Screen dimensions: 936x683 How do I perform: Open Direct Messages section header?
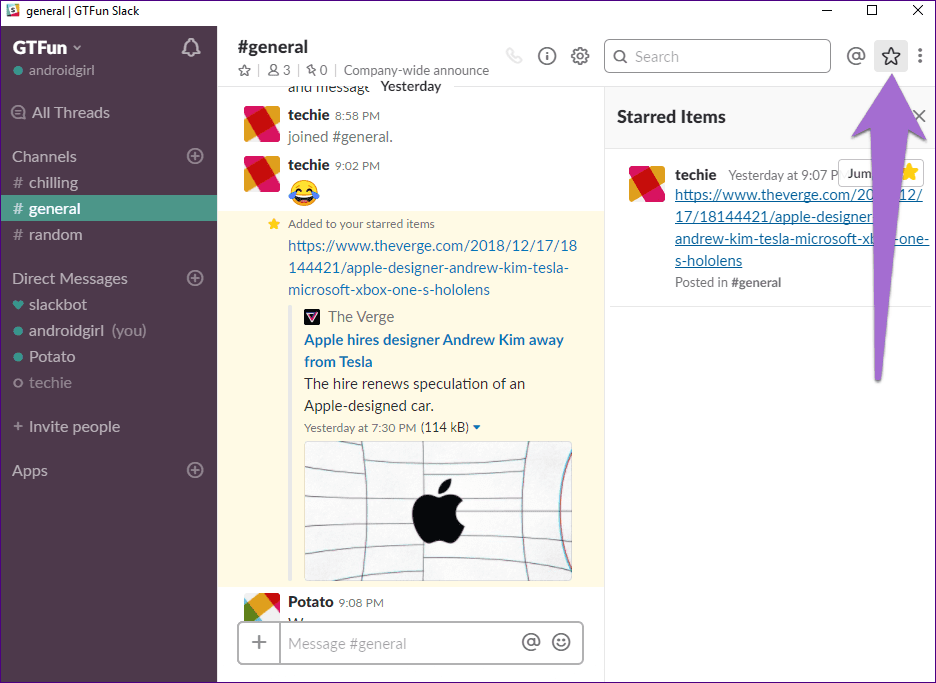[x=70, y=278]
